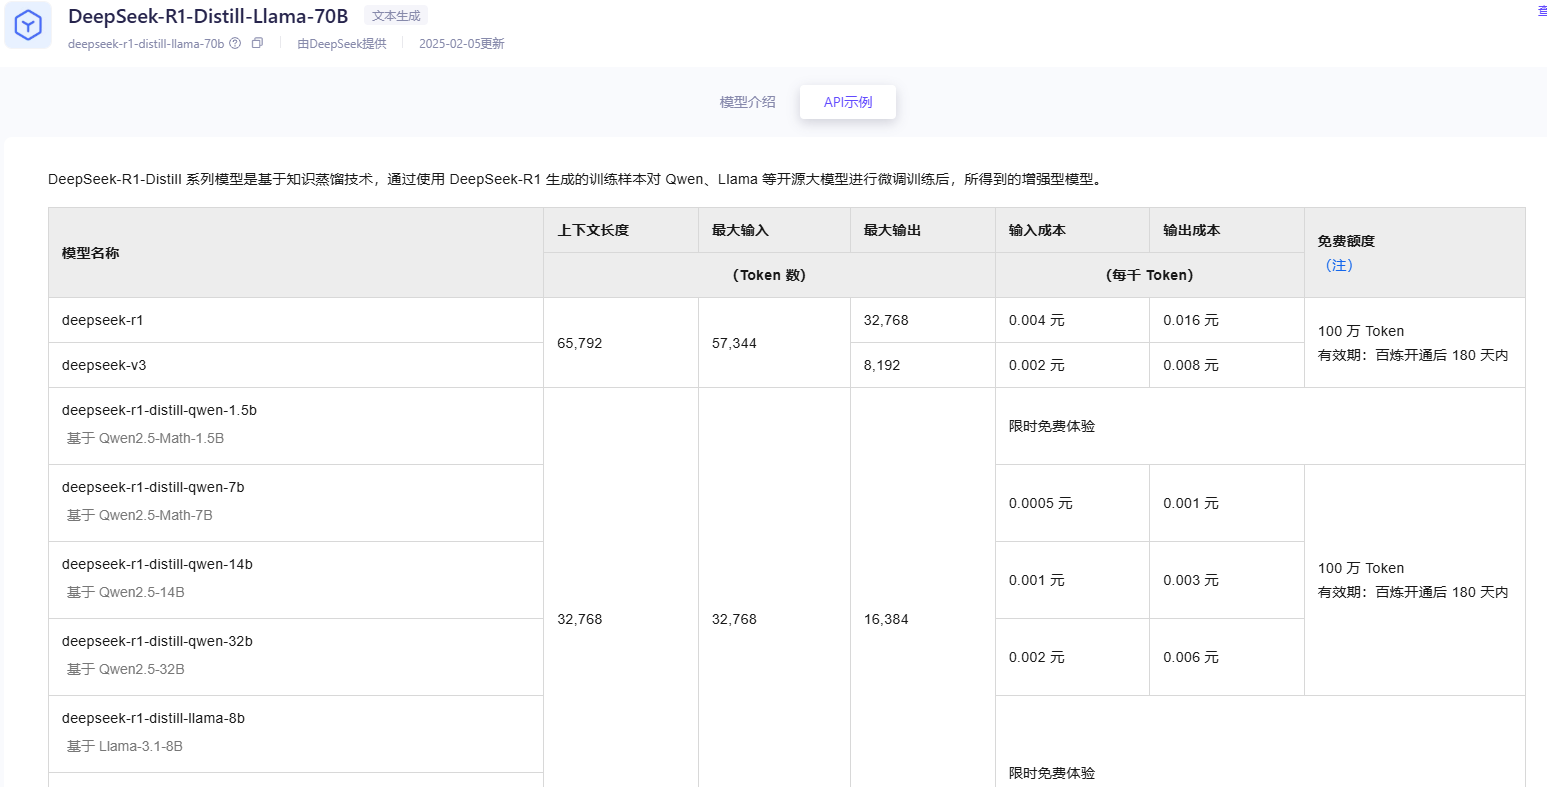The image size is (1547, 787).
Task: Click the 0.006 元 output cost cell
Action: click(1227, 657)
